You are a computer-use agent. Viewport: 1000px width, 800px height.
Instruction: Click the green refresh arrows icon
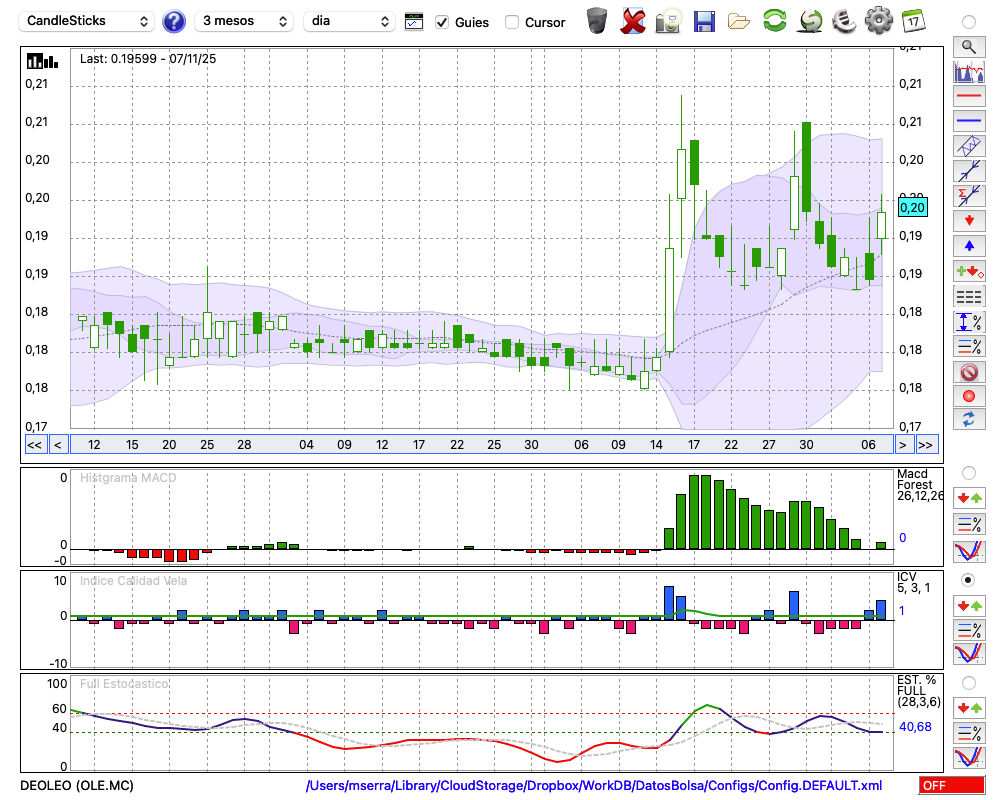[774, 21]
